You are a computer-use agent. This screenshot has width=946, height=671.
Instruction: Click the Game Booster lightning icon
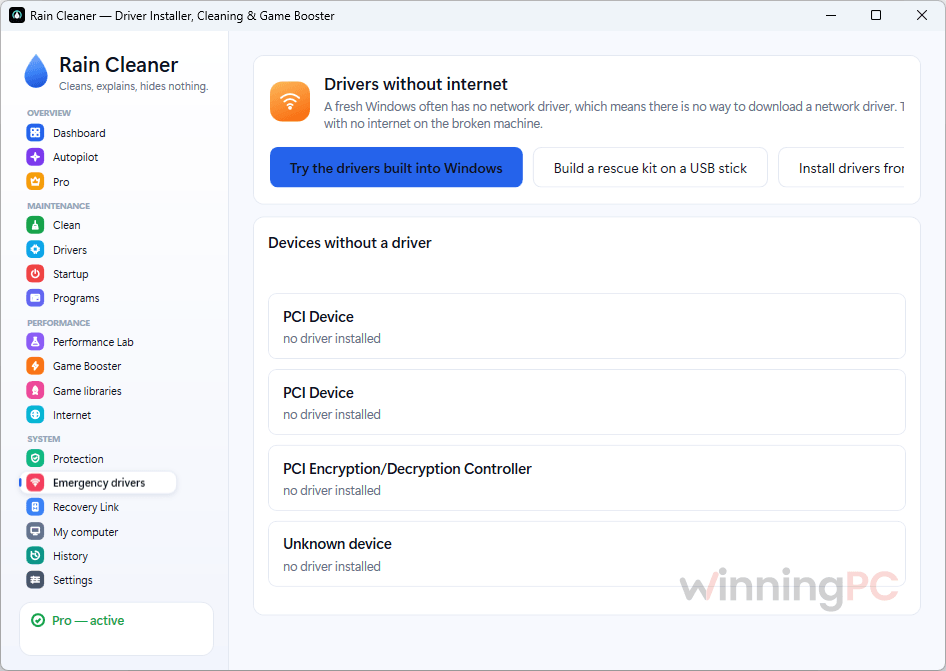[x=35, y=366]
